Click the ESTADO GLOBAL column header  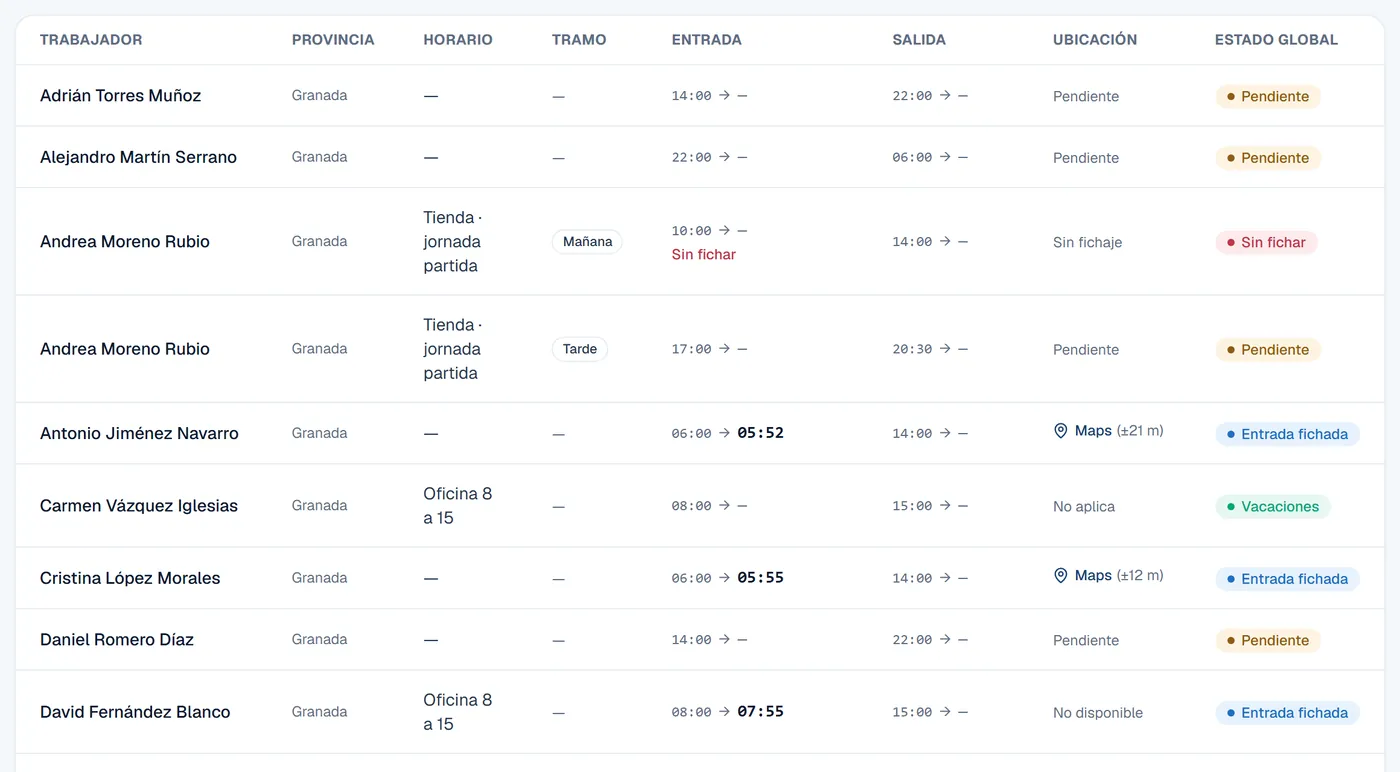point(1276,40)
